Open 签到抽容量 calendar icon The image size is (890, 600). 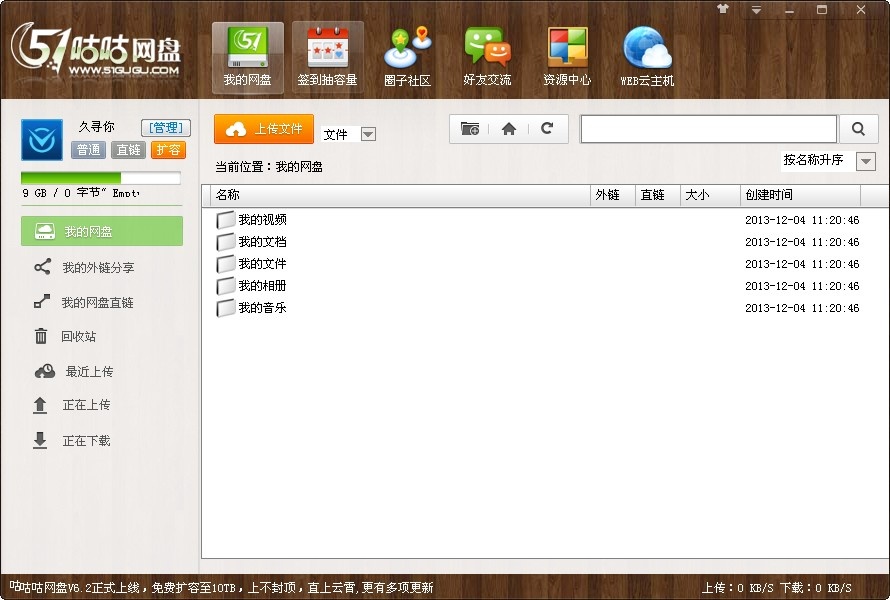point(328,57)
